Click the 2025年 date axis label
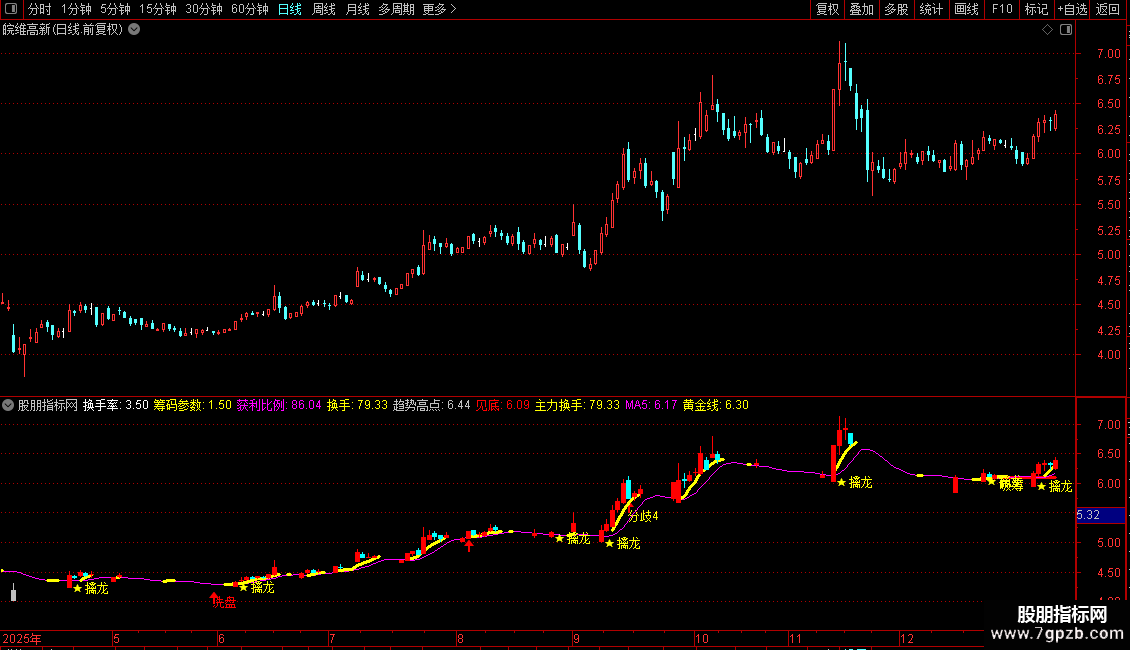The height and width of the screenshot is (650, 1130). (22, 638)
